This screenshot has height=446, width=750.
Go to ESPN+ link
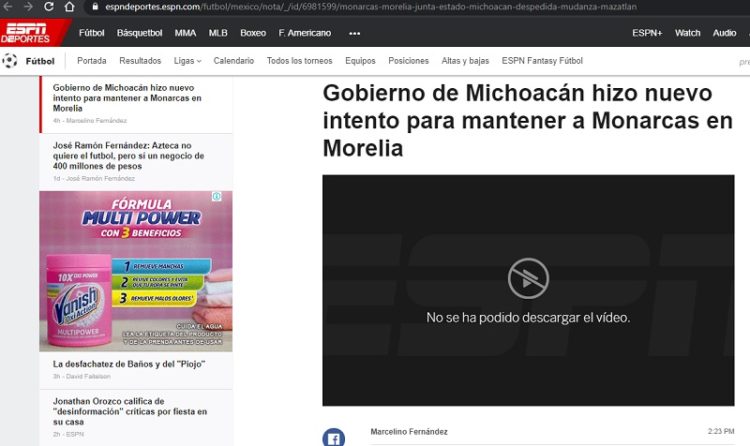click(647, 33)
